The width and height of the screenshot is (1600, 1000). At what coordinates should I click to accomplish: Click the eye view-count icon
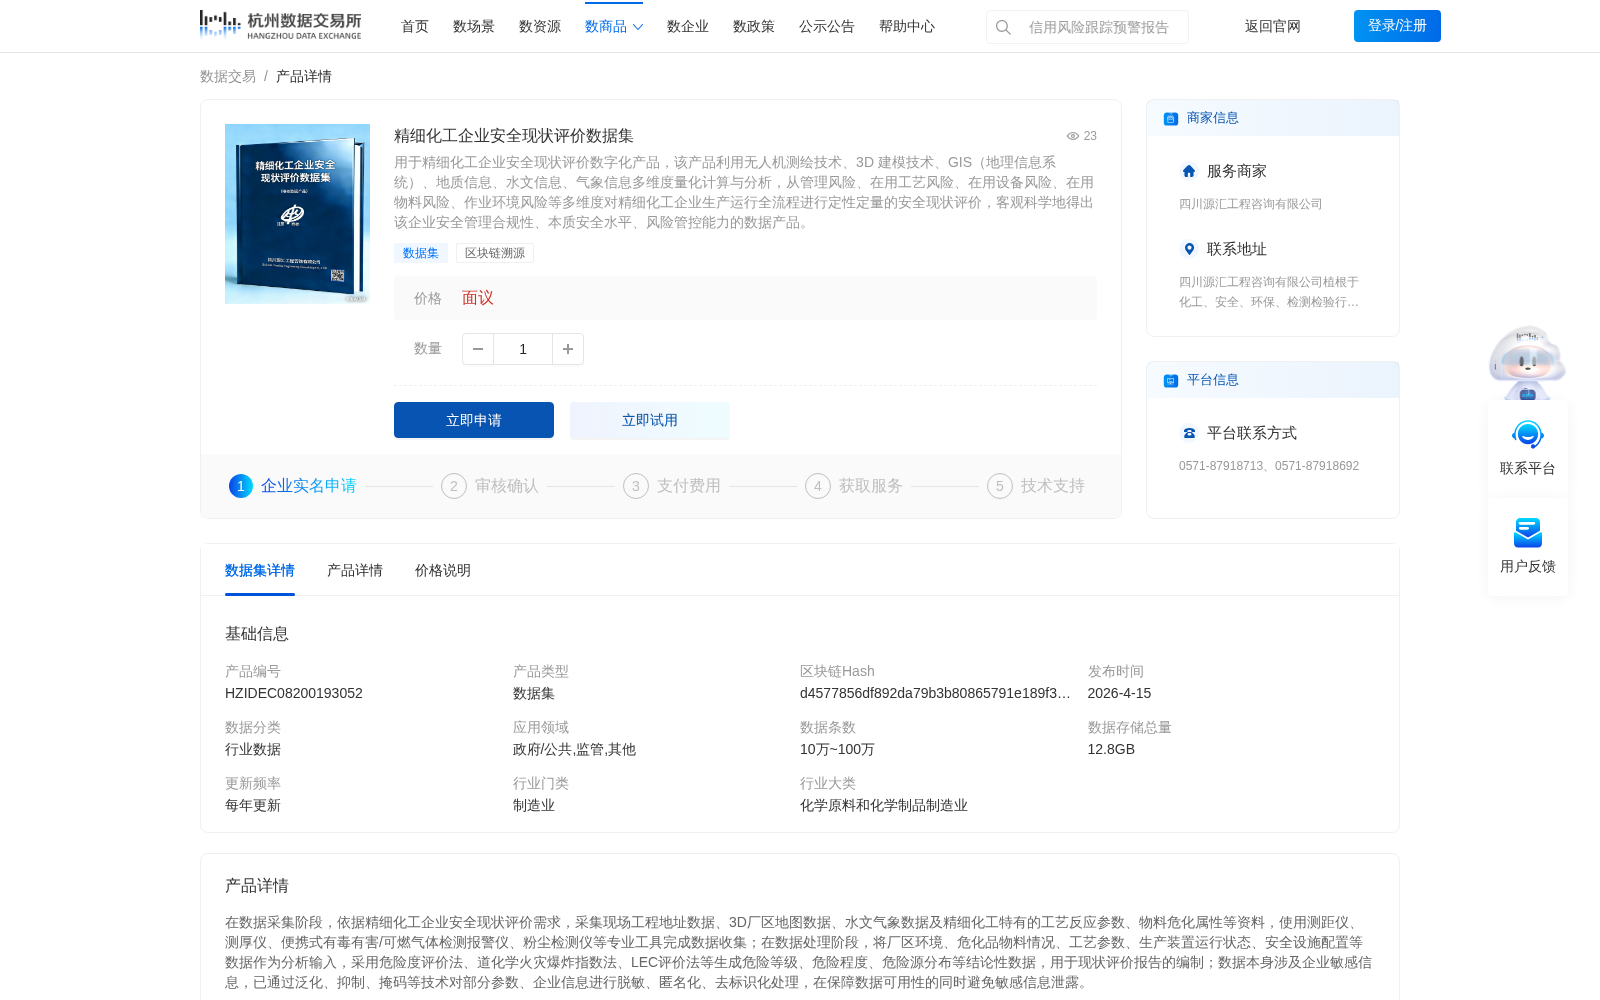1072,136
